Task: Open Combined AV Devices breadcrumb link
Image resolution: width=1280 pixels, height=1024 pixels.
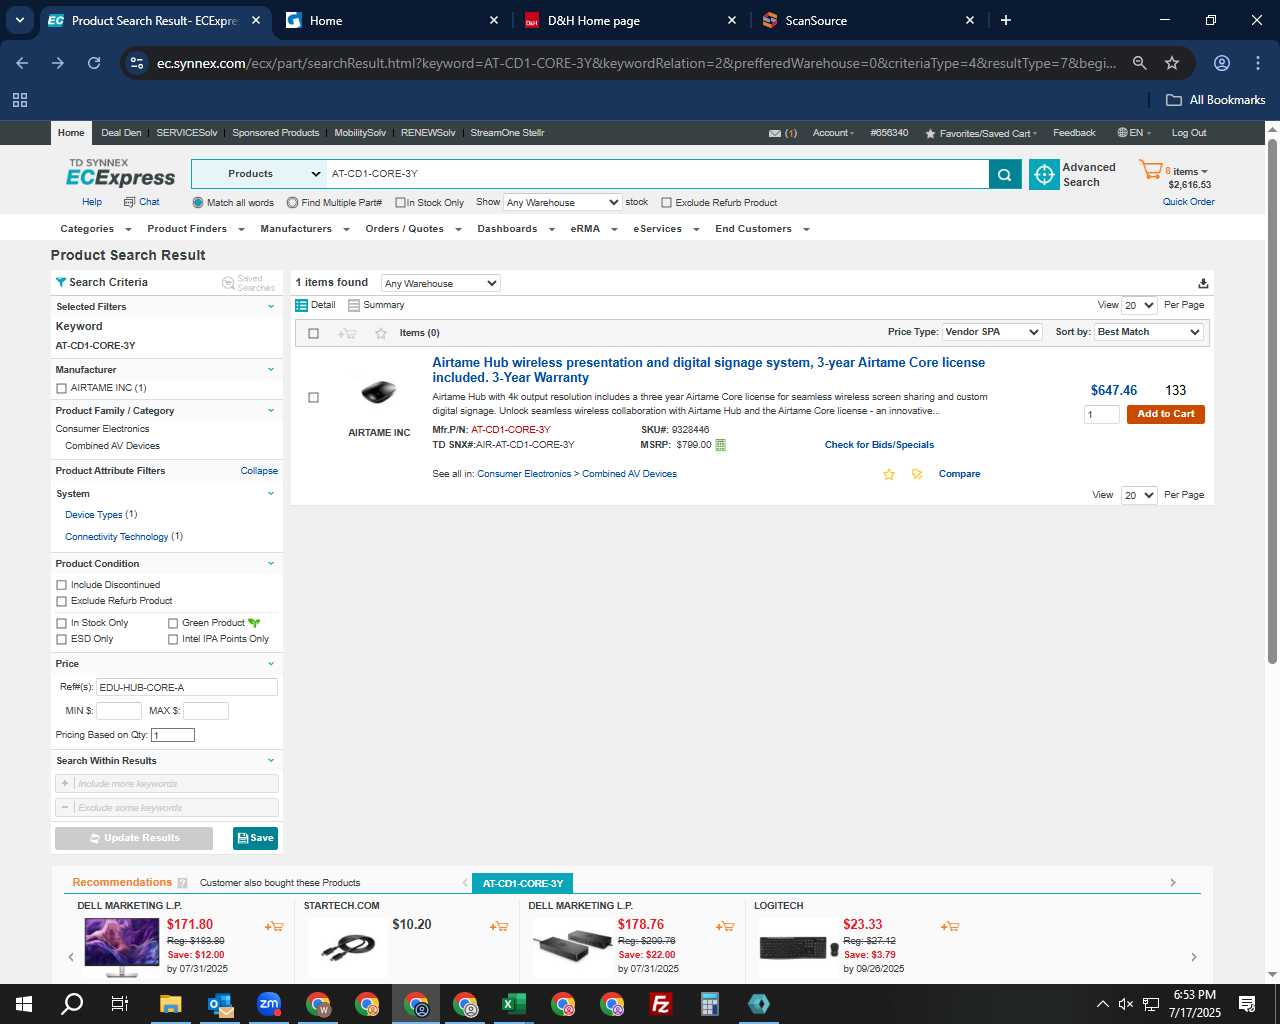Action: (x=629, y=474)
